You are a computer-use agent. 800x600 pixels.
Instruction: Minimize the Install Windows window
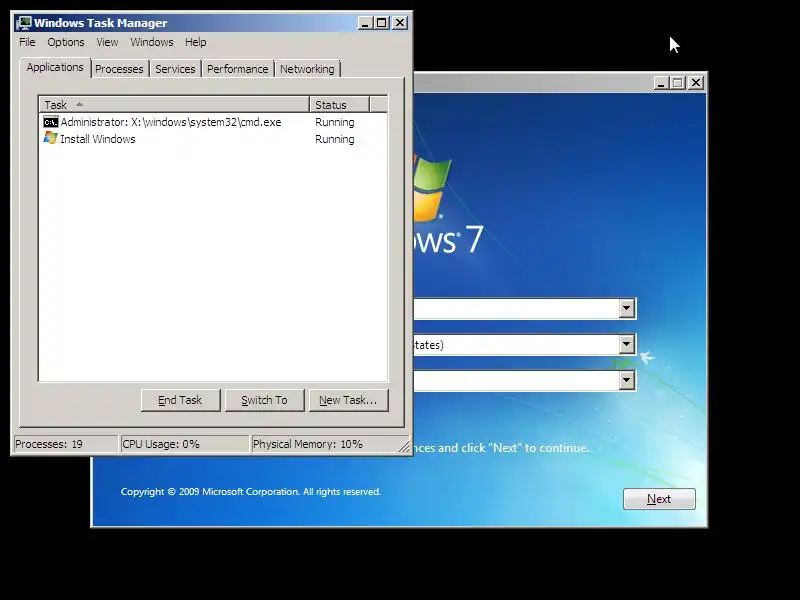(x=661, y=83)
